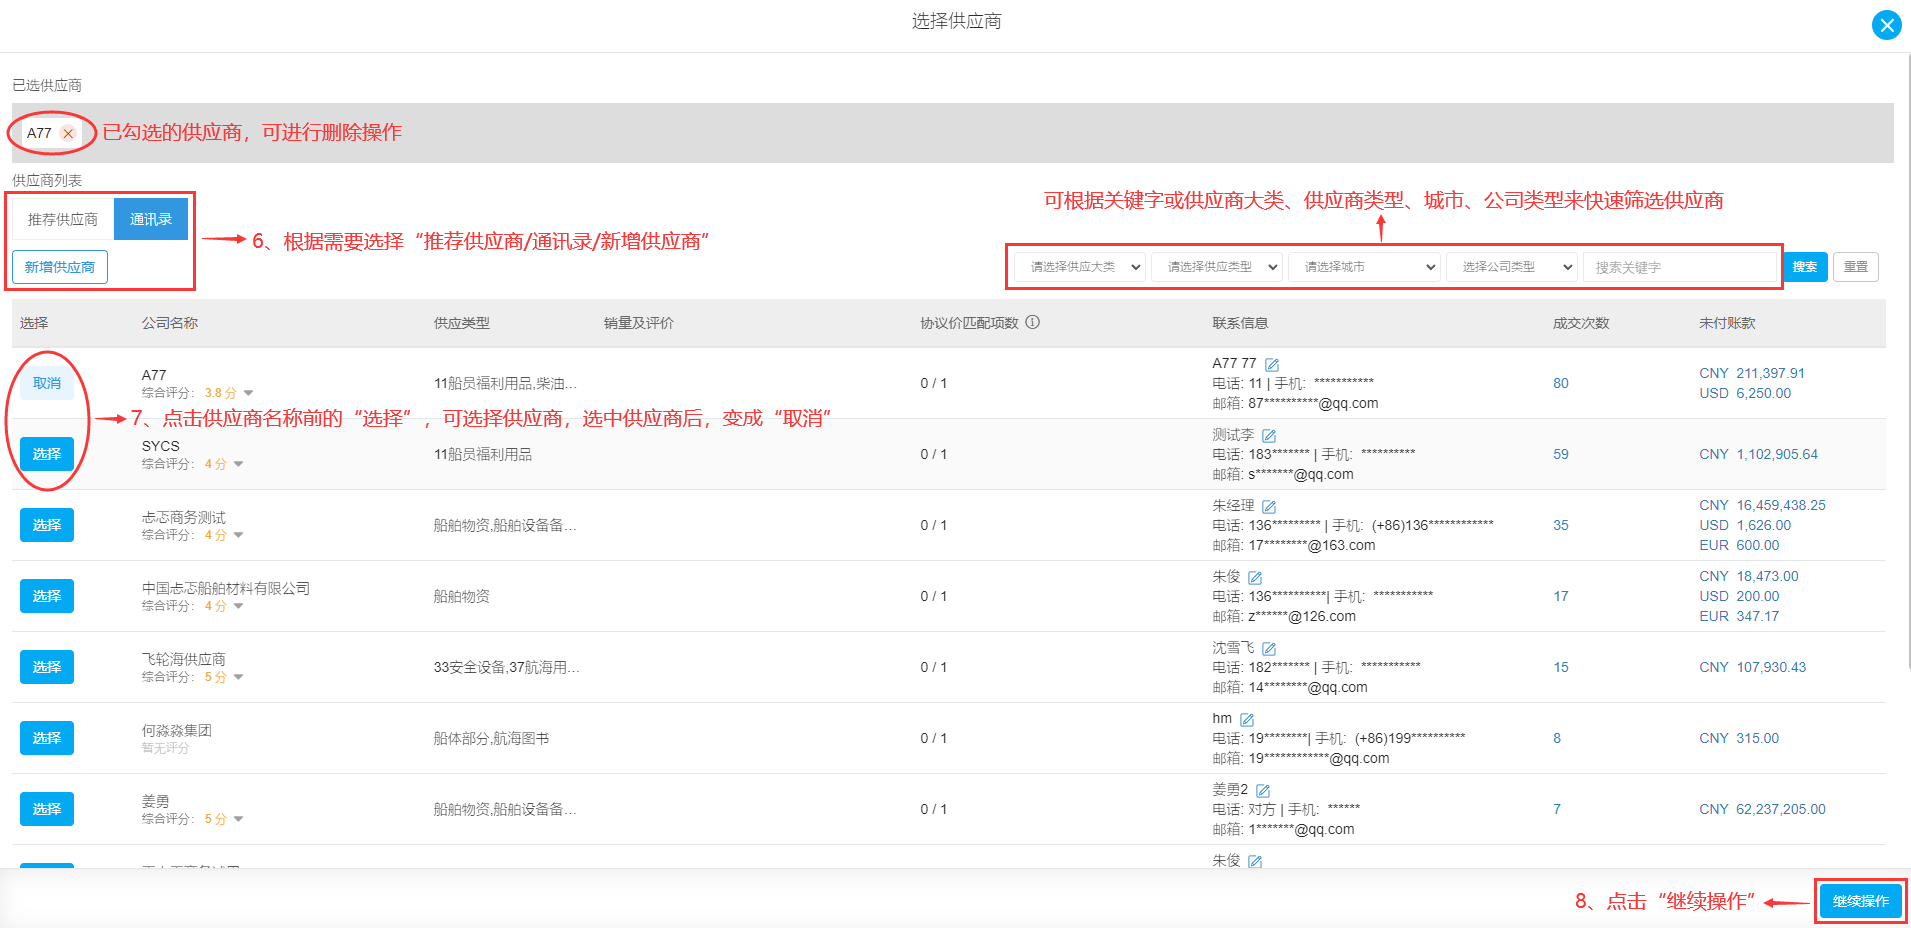Click 继续操作 to proceed
The image size is (1911, 928).
click(x=1861, y=901)
